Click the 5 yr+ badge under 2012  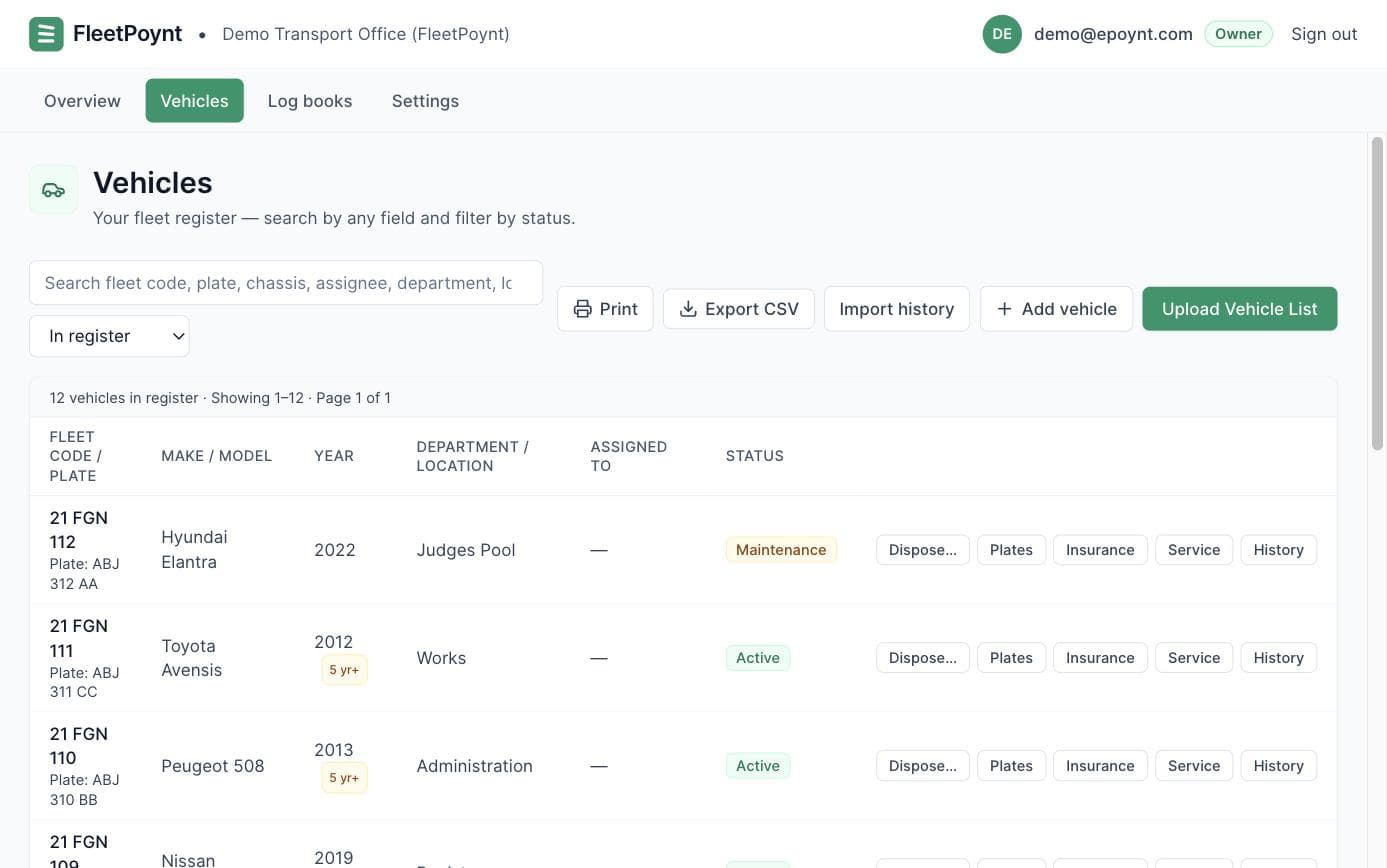pyautogui.click(x=344, y=670)
